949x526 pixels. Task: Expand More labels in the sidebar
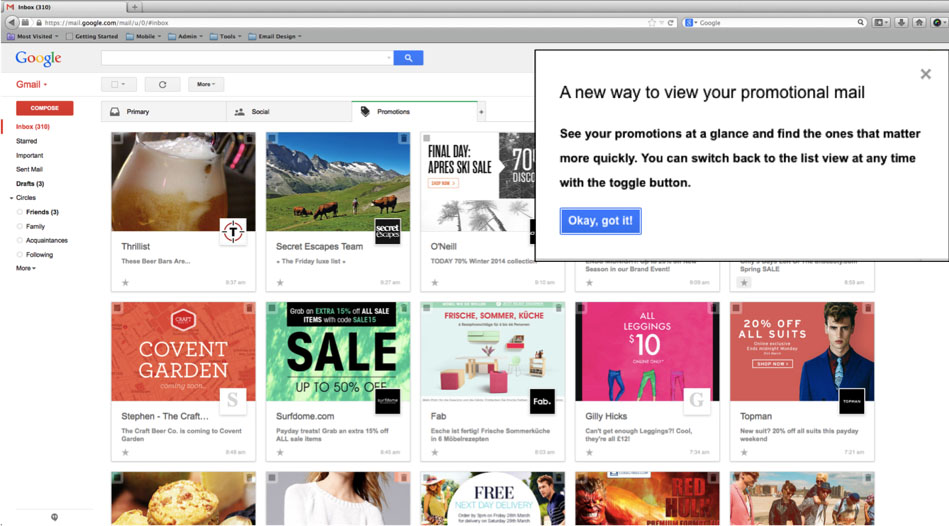(x=25, y=268)
